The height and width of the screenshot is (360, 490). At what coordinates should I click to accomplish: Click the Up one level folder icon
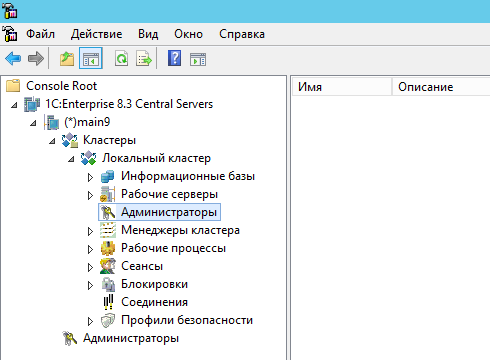point(67,59)
